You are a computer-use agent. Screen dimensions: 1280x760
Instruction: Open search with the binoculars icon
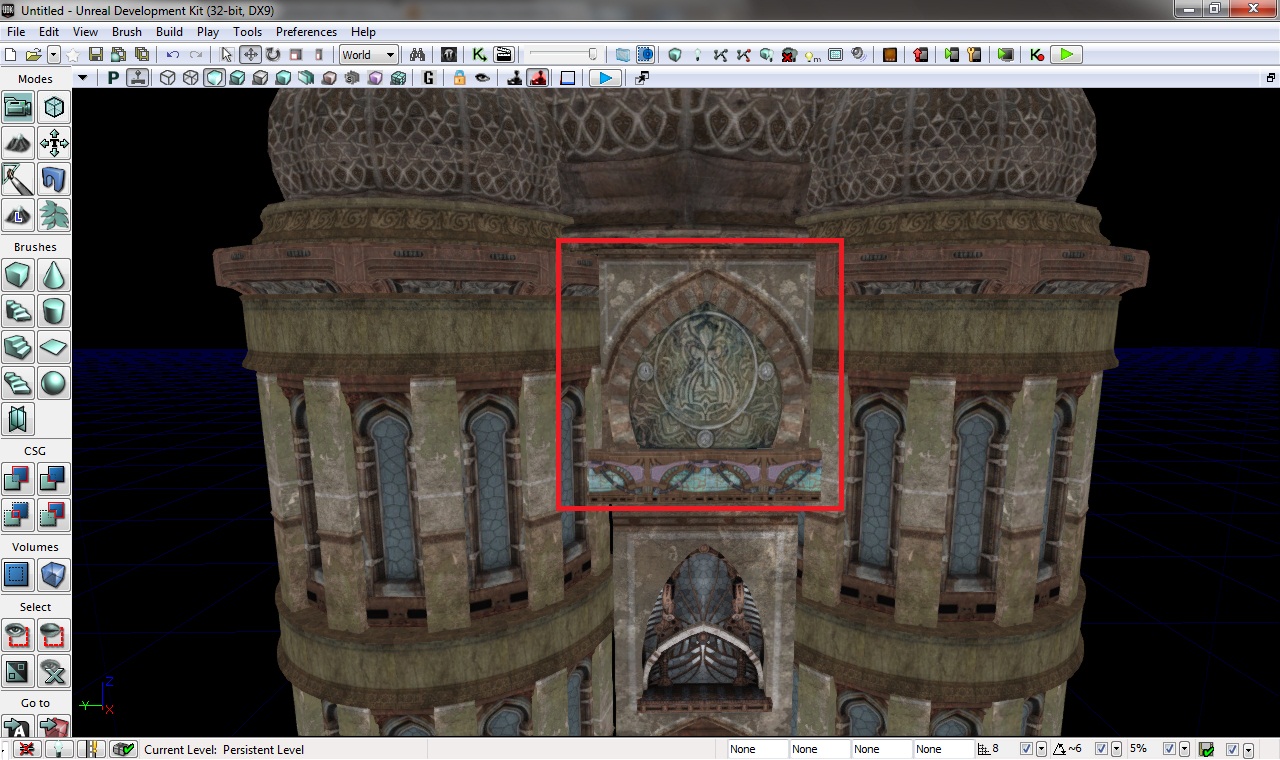(x=418, y=55)
